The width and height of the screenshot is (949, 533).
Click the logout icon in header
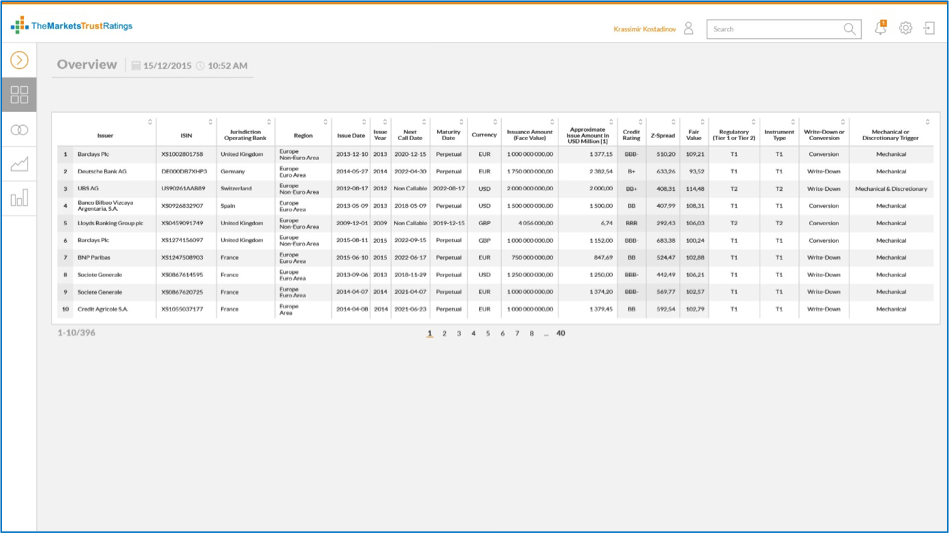(x=929, y=28)
